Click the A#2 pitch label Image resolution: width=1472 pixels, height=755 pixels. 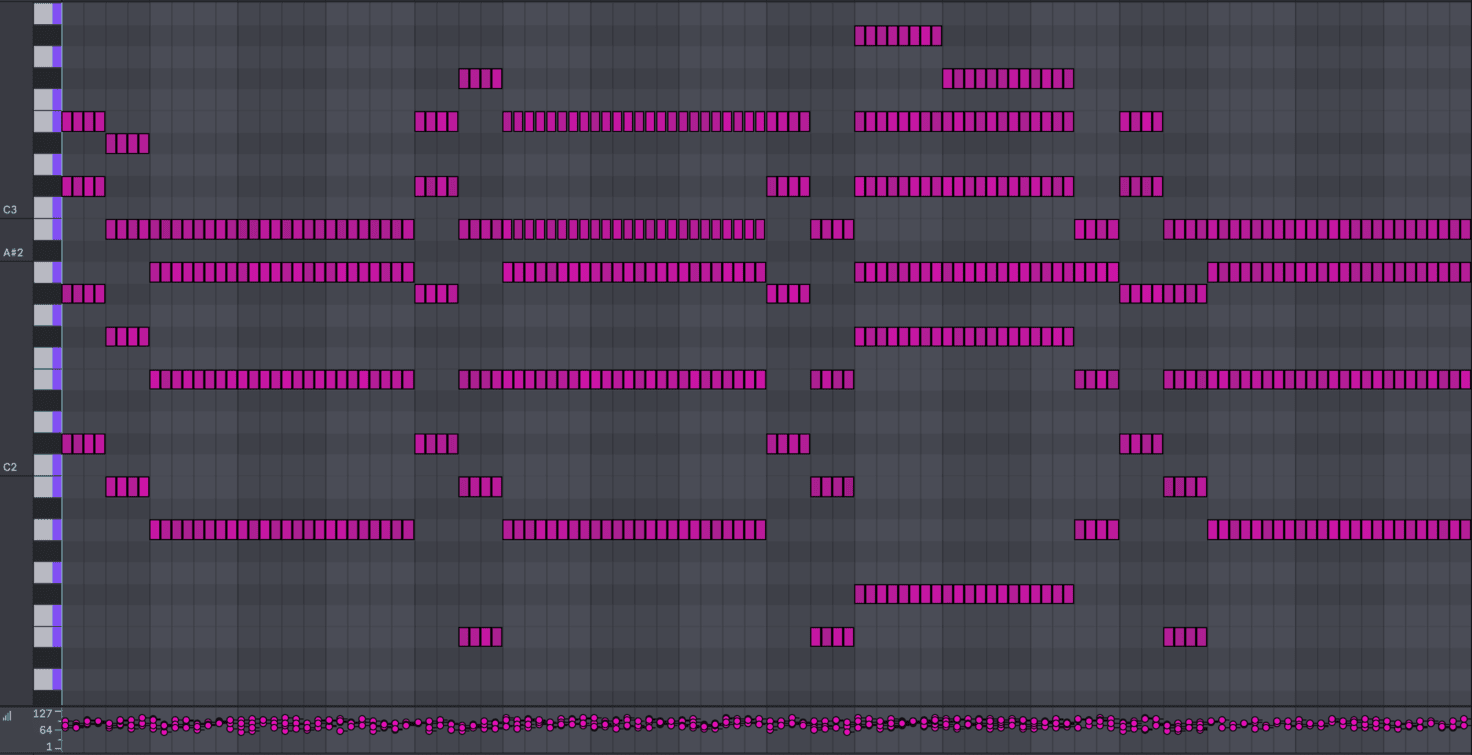[x=13, y=252]
